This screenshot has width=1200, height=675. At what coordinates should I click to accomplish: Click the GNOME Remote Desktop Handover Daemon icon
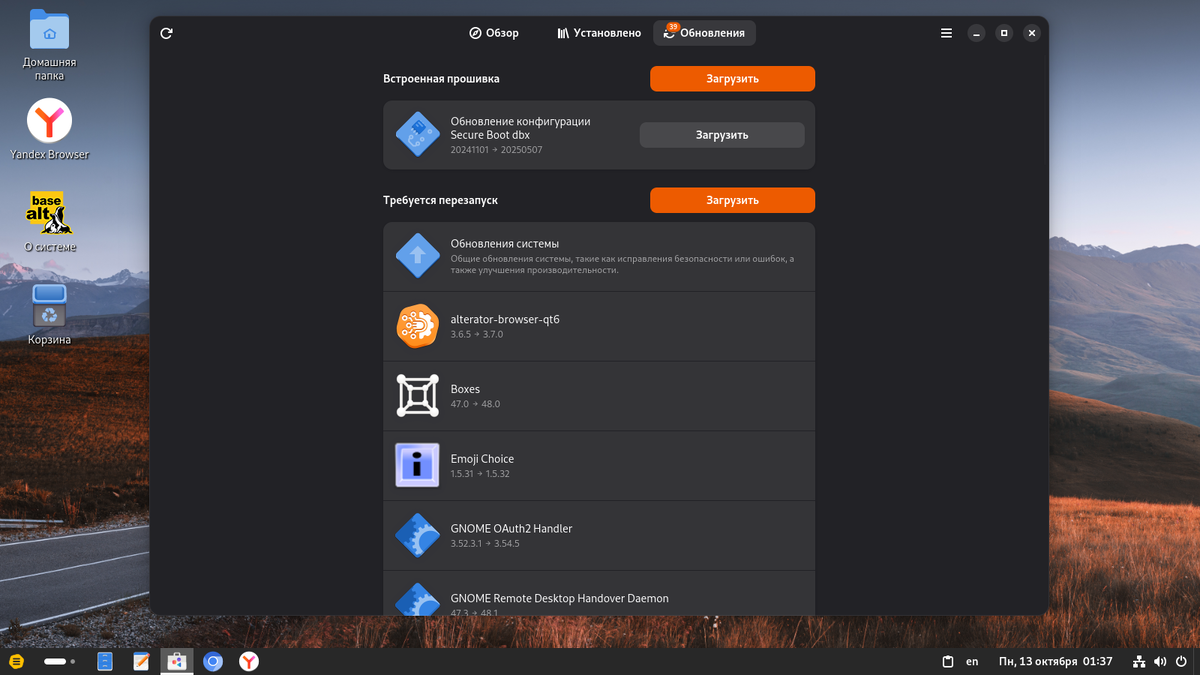(417, 600)
